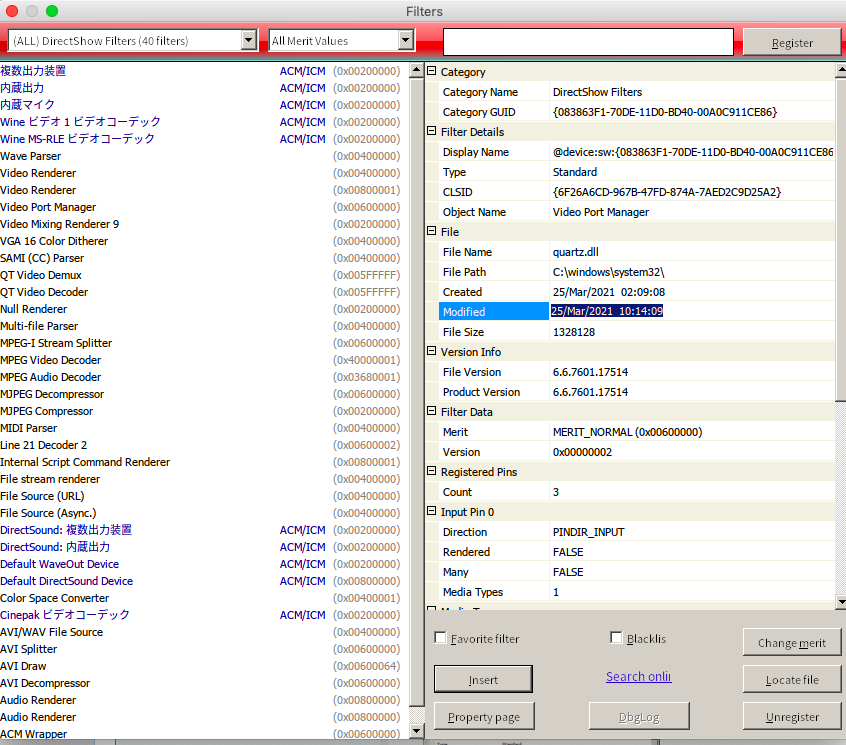
Task: Collapse the Registered Pins section
Action: coord(432,472)
